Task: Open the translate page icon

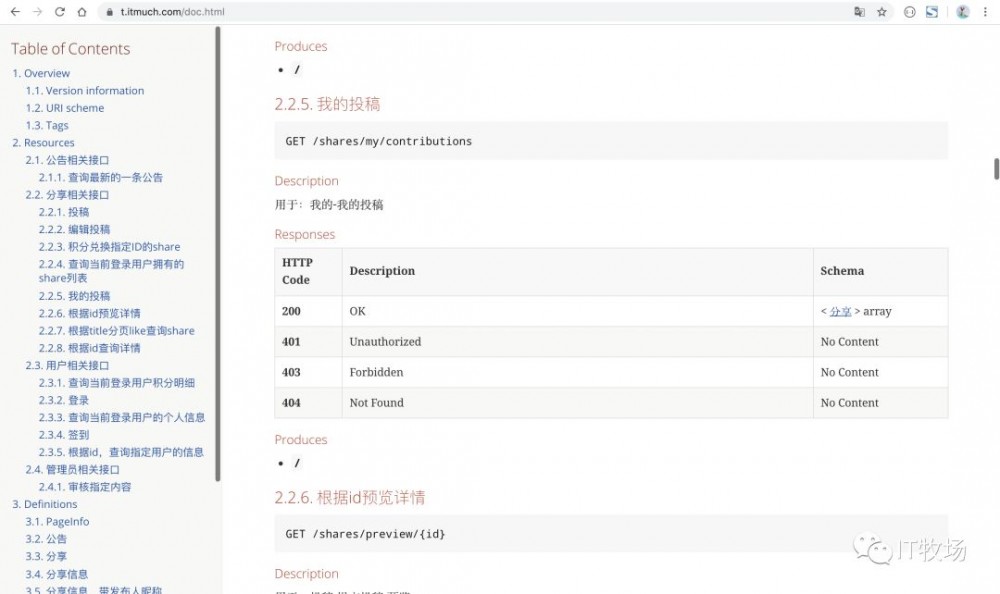Action: point(860,11)
